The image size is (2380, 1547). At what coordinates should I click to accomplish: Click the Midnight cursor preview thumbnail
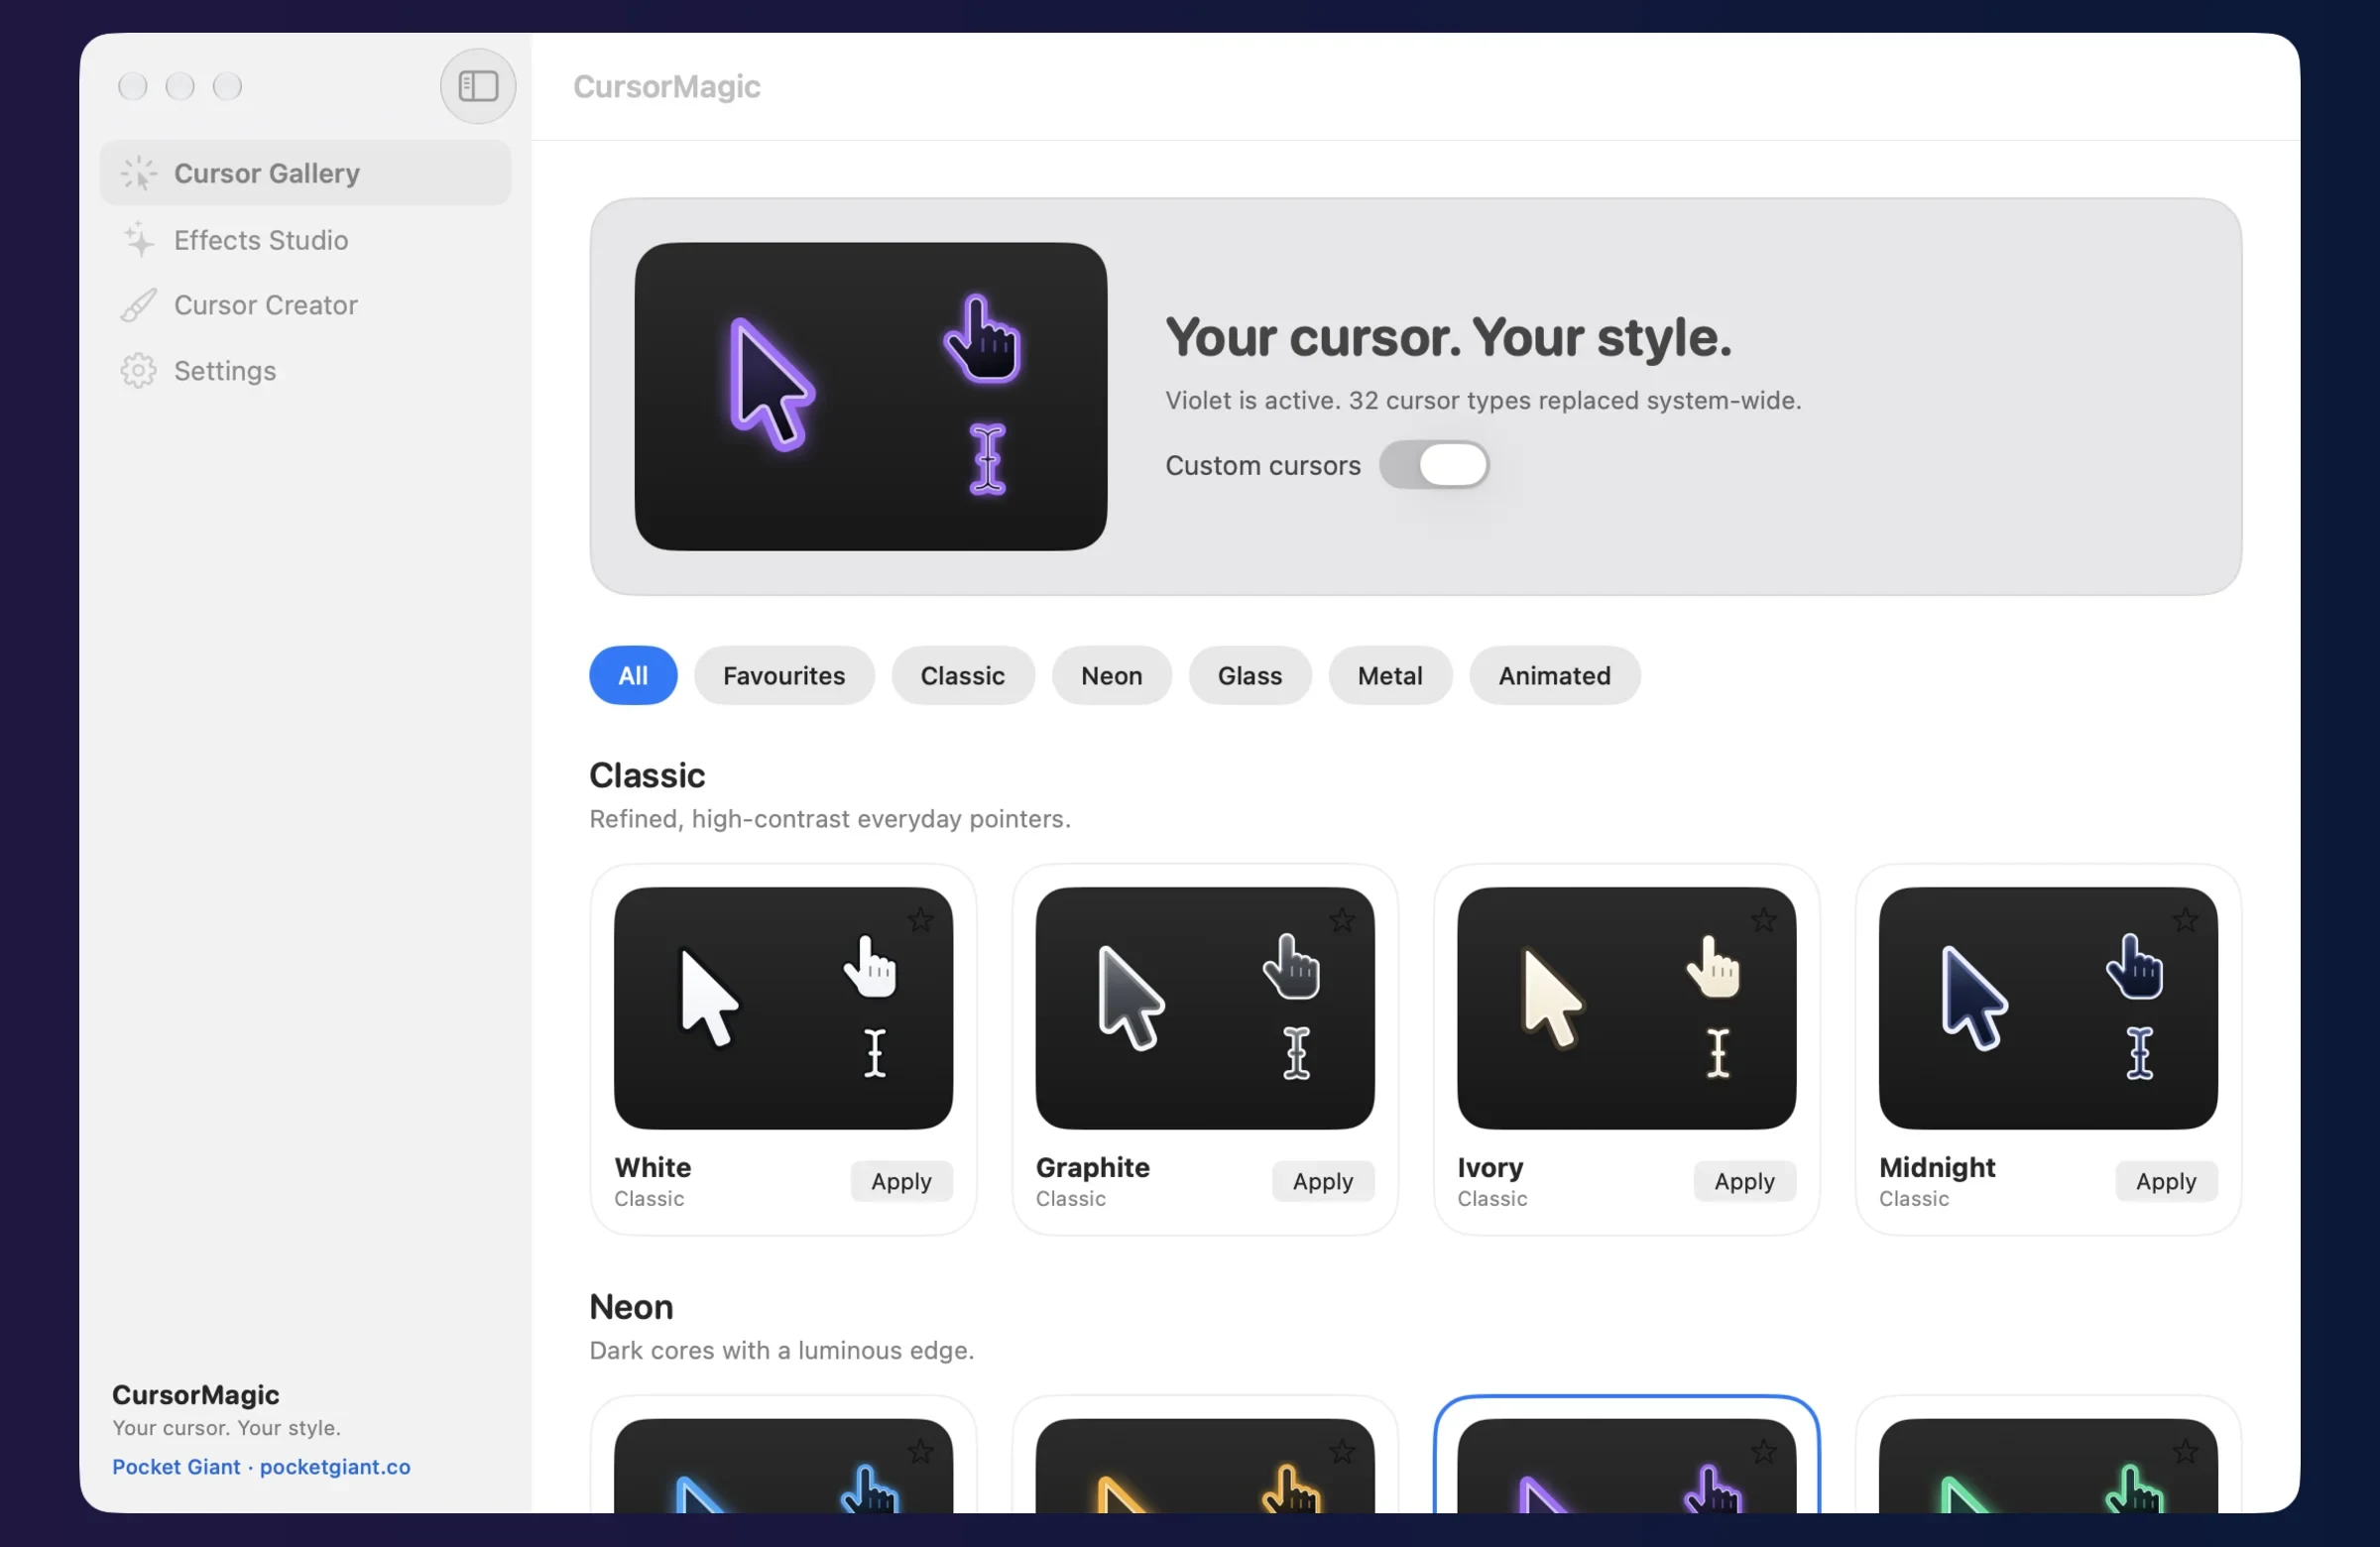point(2048,1008)
